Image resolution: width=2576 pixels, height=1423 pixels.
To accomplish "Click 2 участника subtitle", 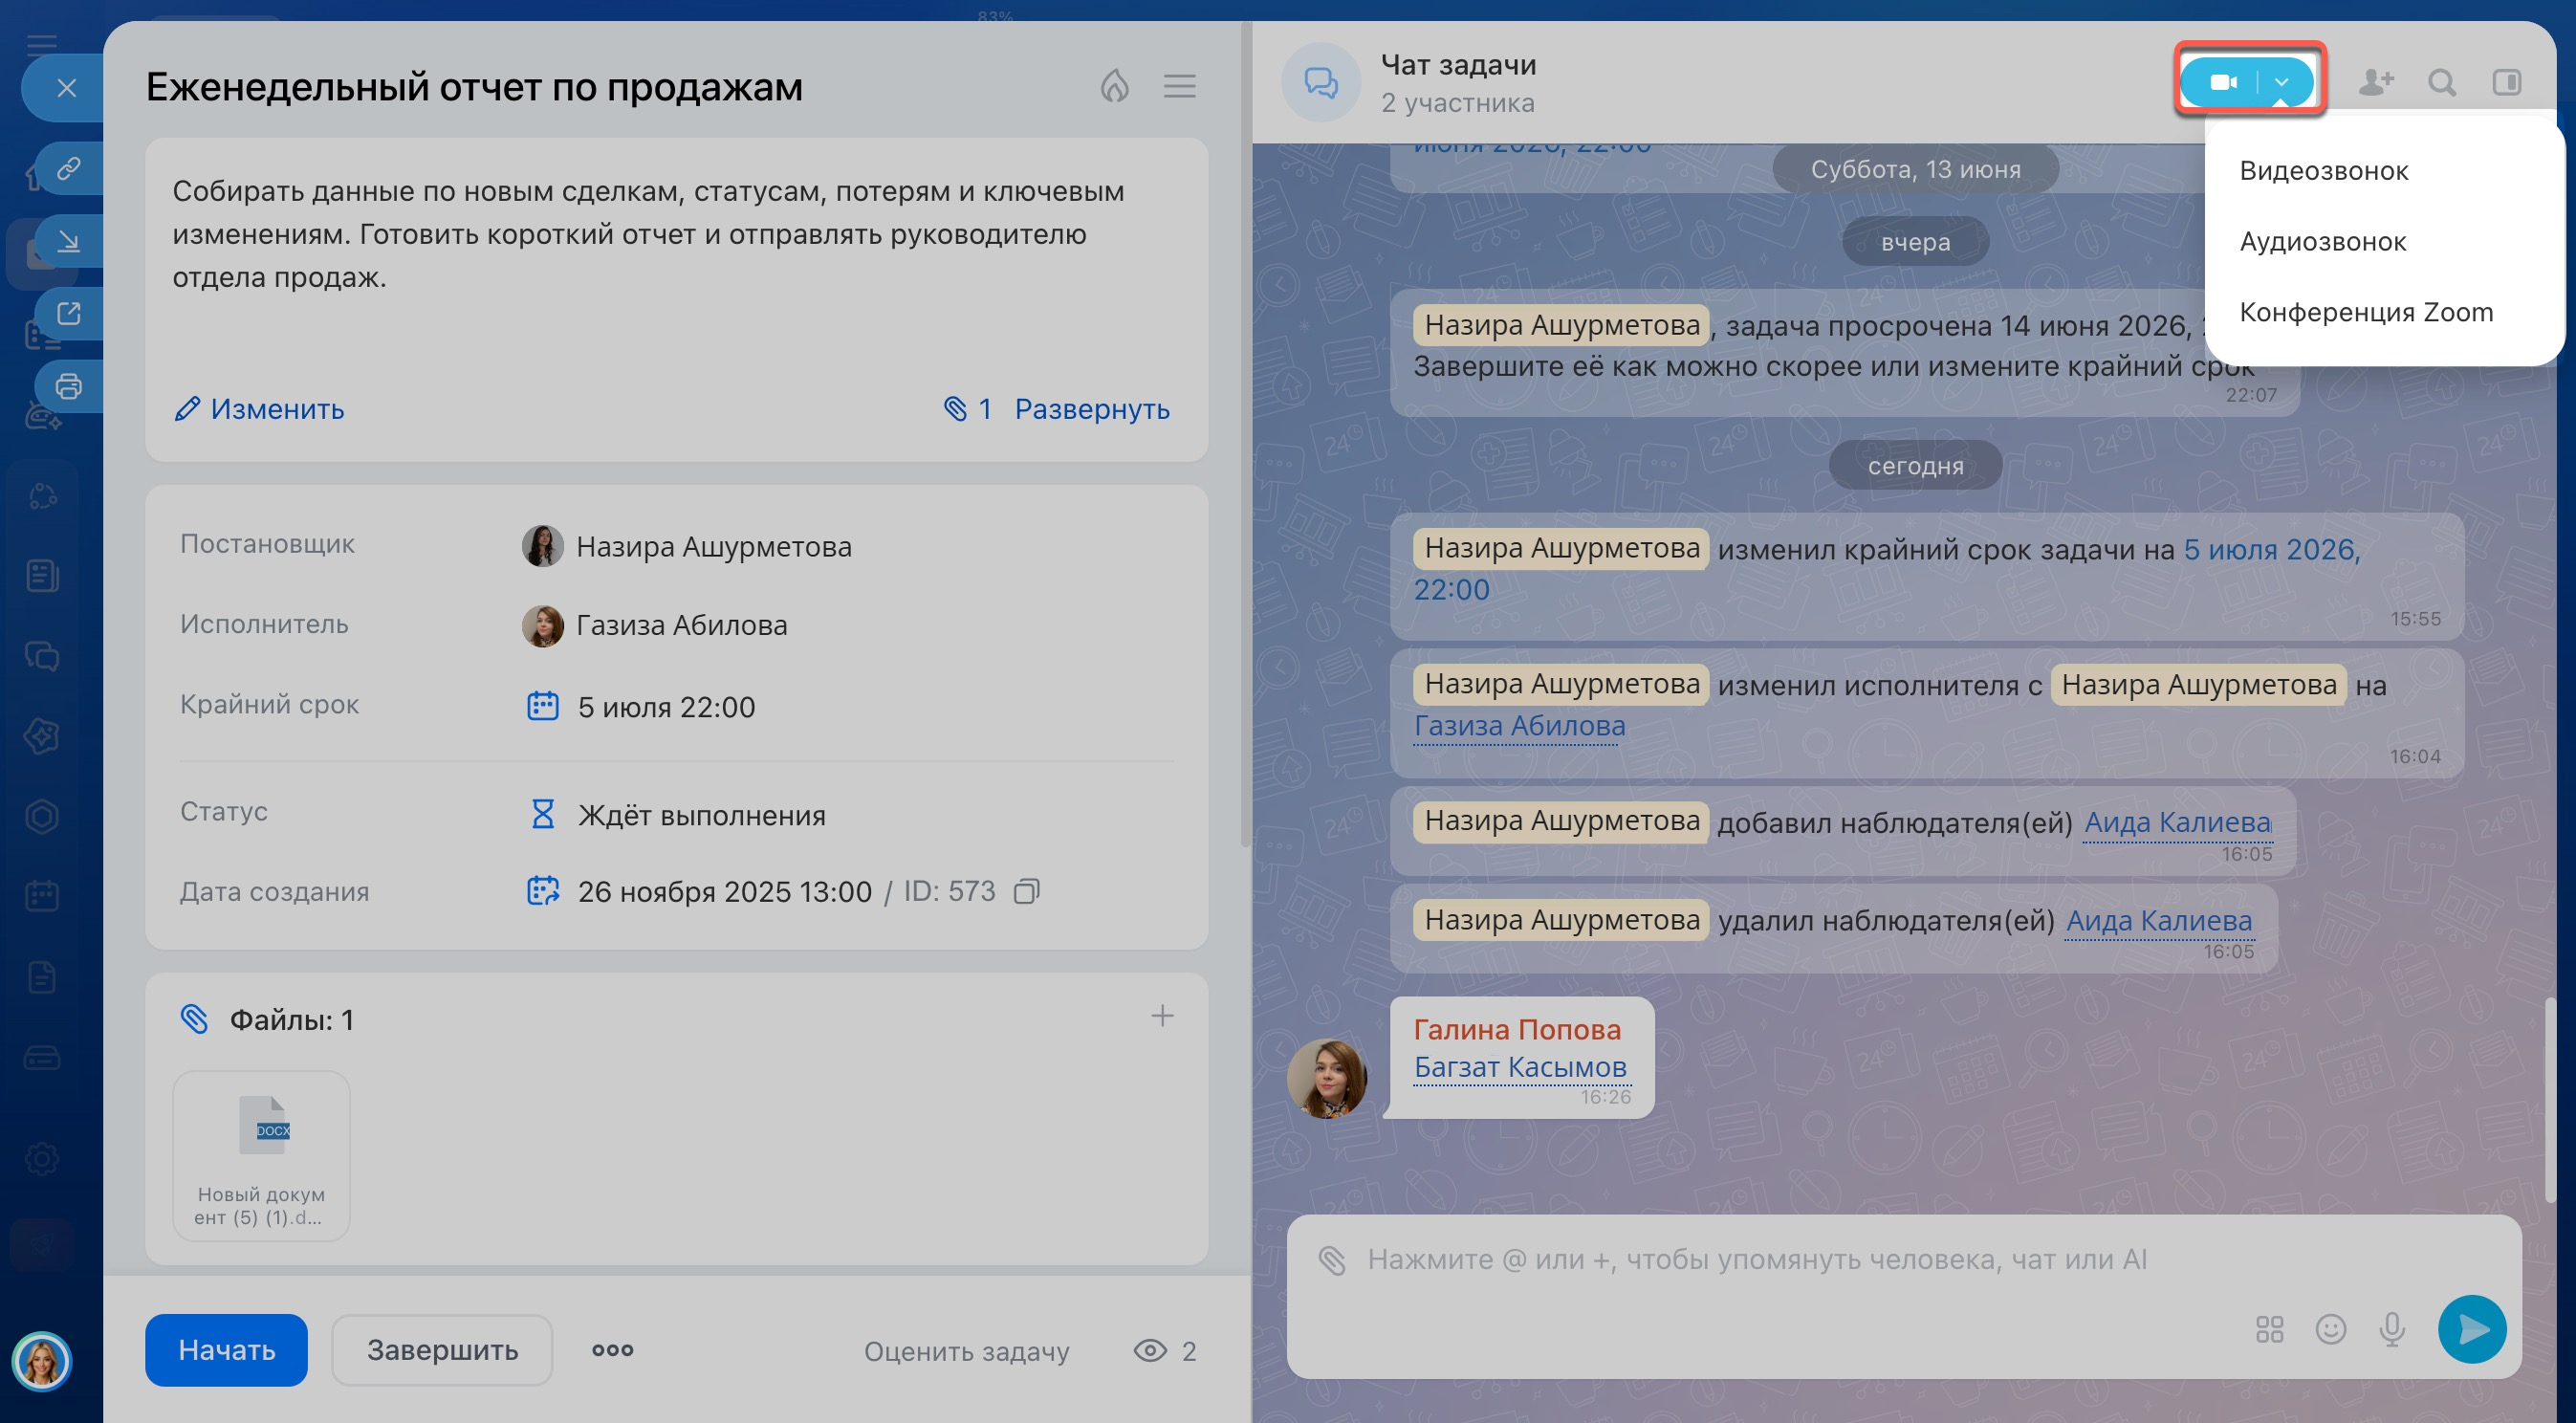I will [1457, 103].
